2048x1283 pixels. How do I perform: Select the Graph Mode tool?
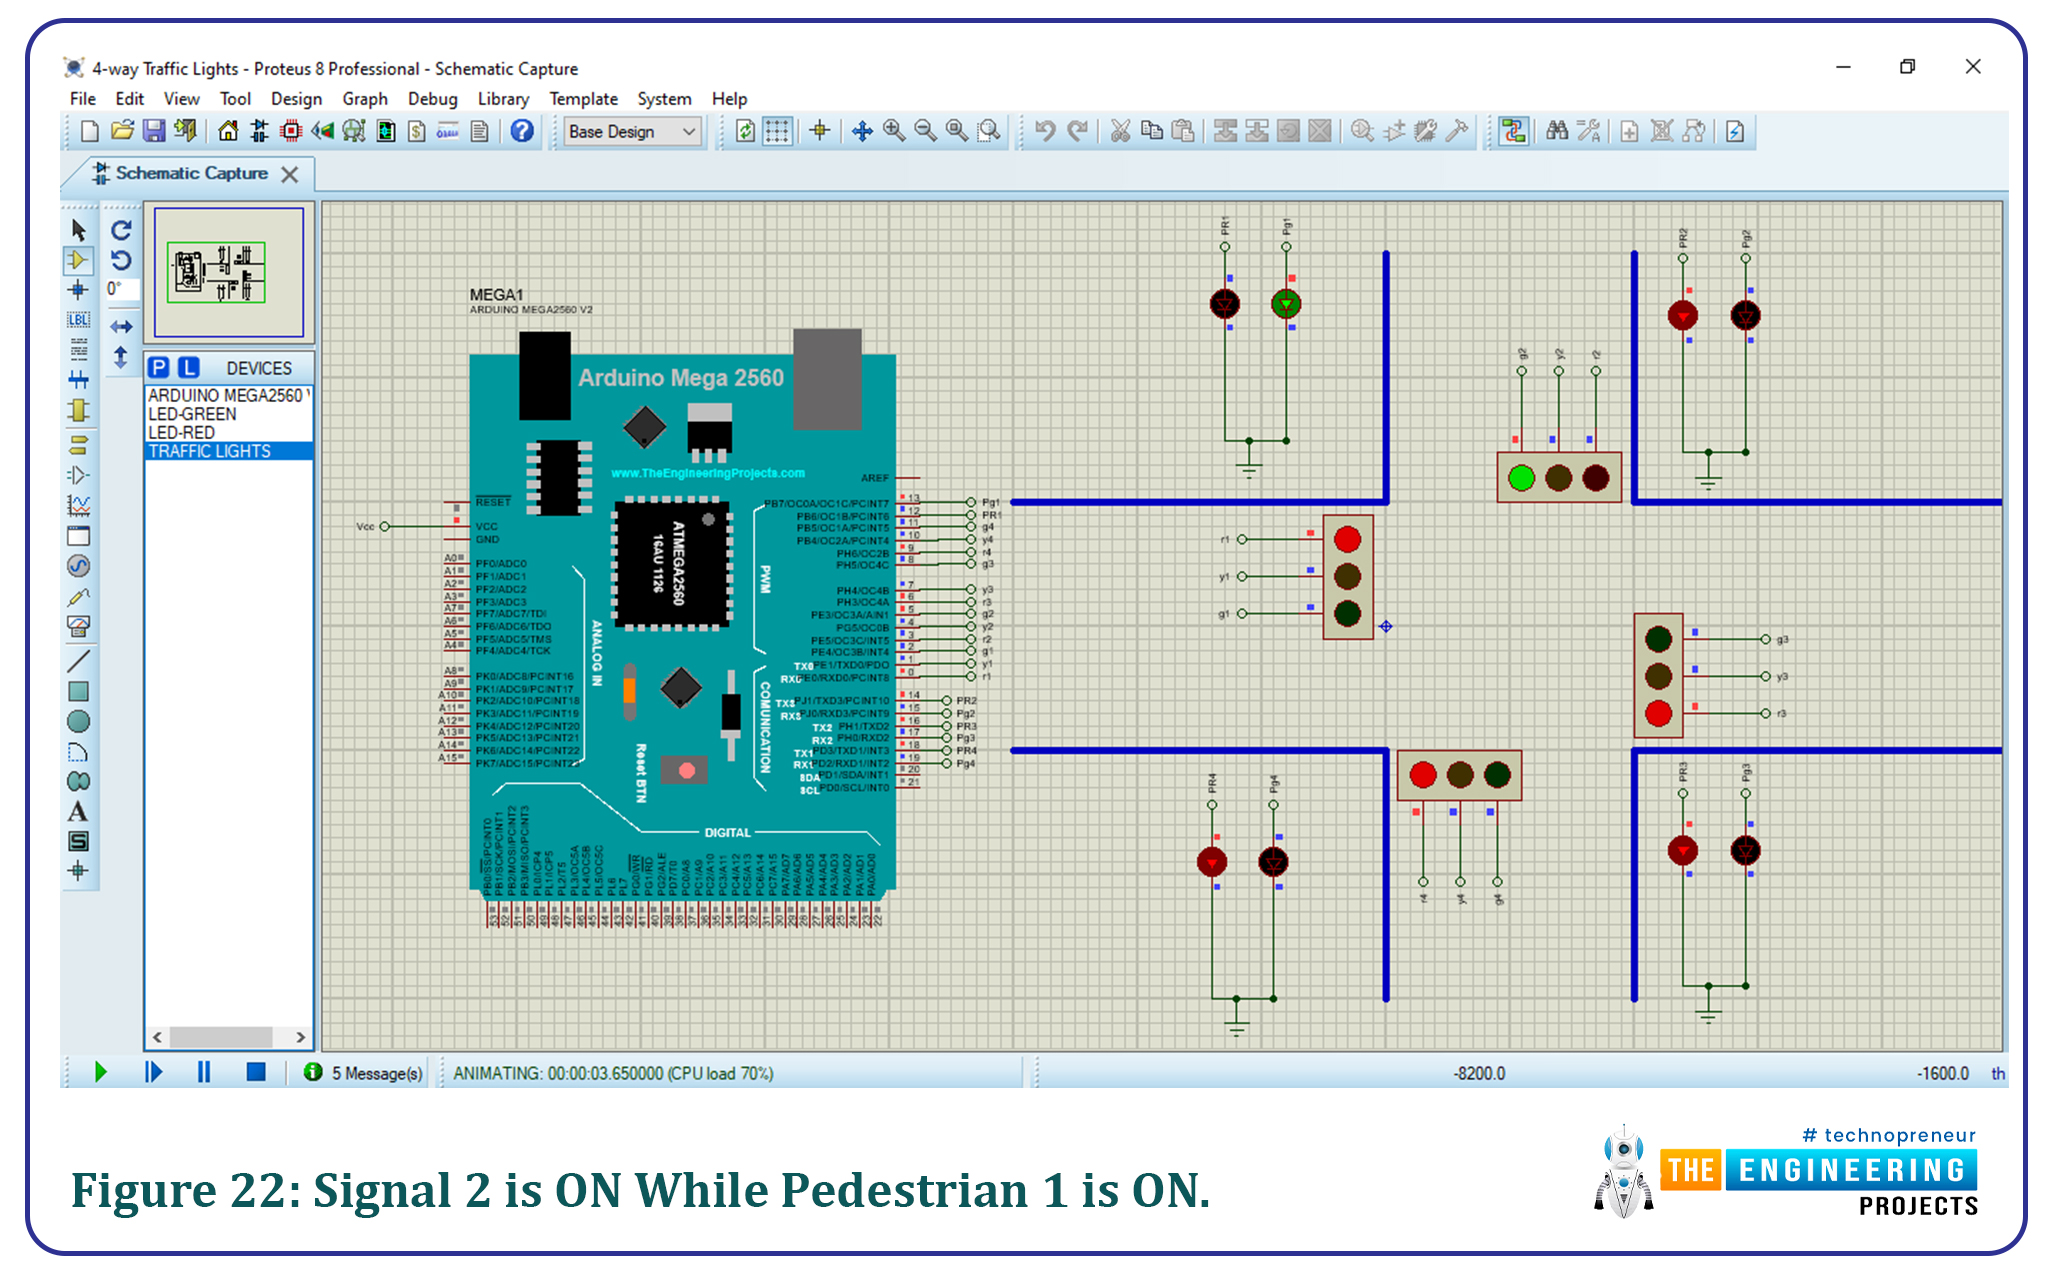click(x=79, y=505)
